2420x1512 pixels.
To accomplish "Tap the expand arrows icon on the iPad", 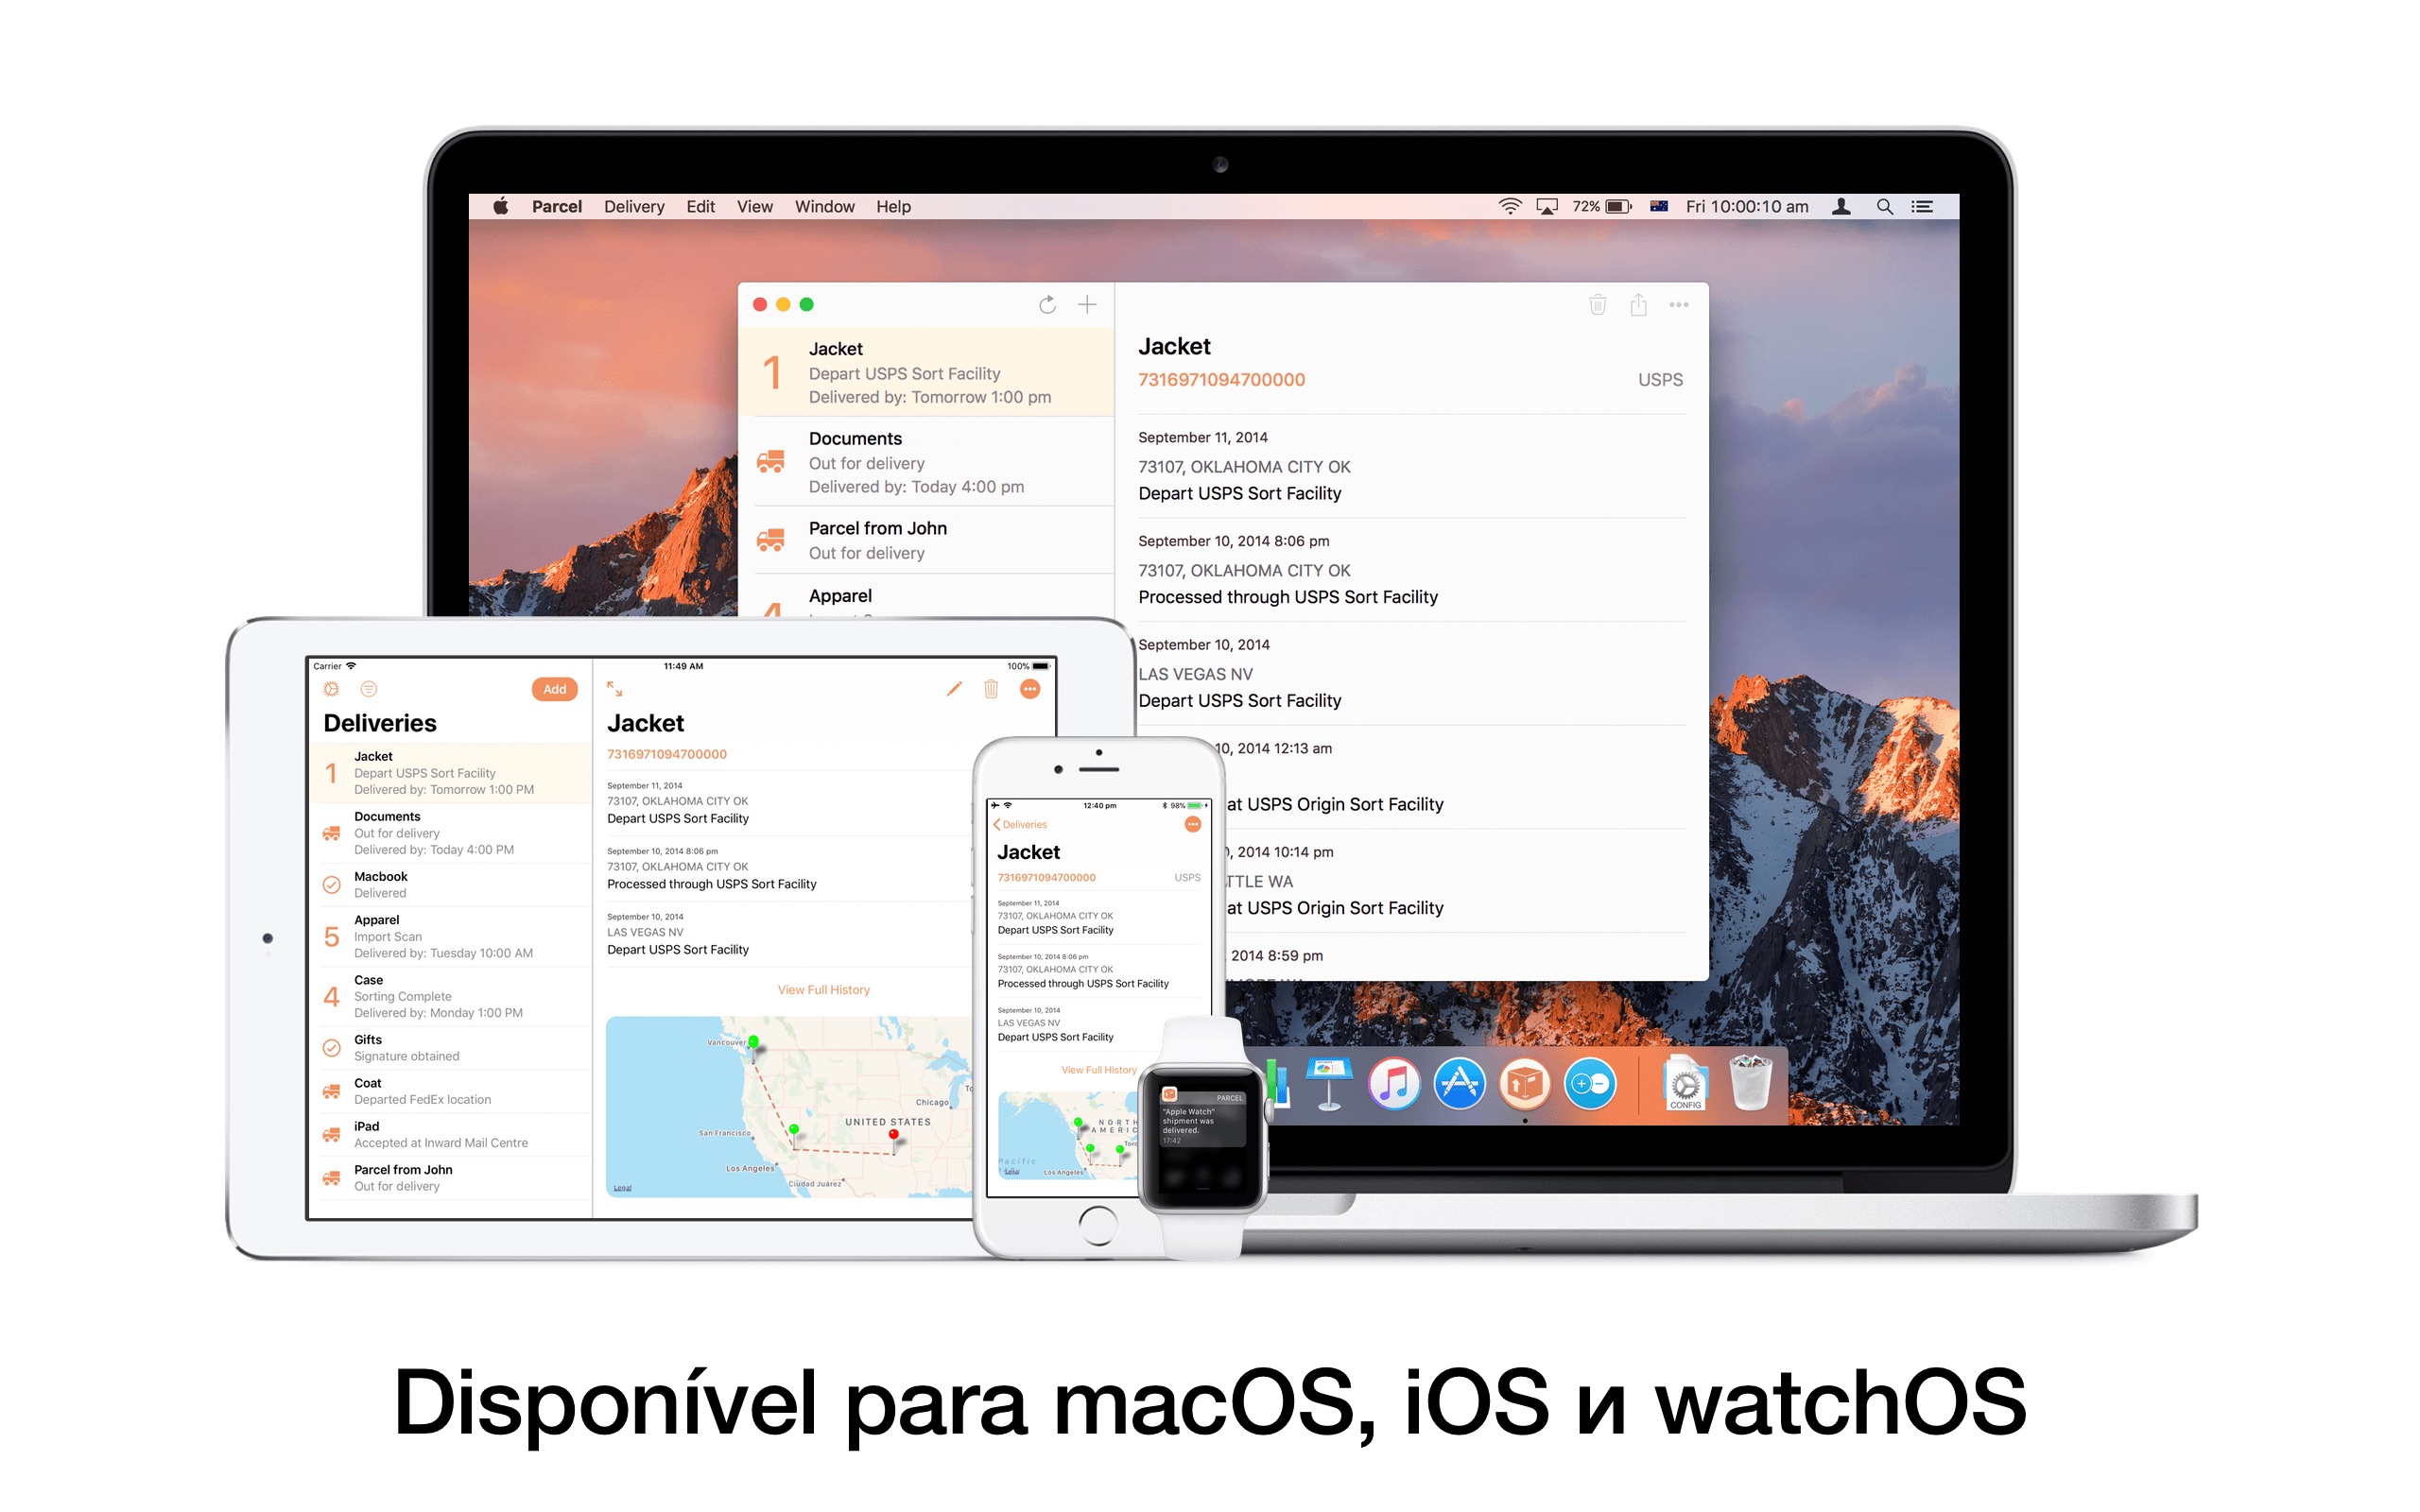I will (615, 689).
